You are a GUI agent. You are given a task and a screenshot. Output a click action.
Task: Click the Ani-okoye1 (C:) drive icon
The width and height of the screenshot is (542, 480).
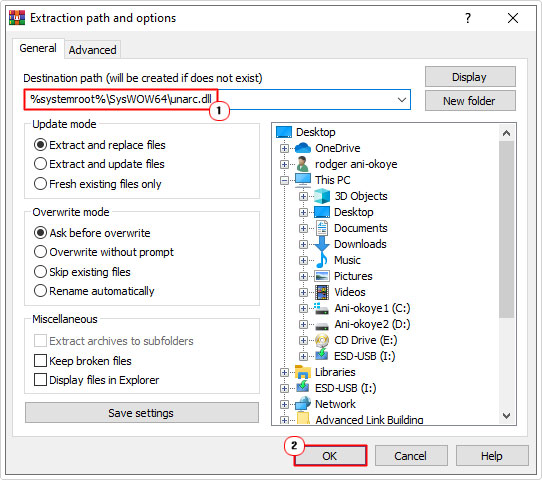pos(321,308)
